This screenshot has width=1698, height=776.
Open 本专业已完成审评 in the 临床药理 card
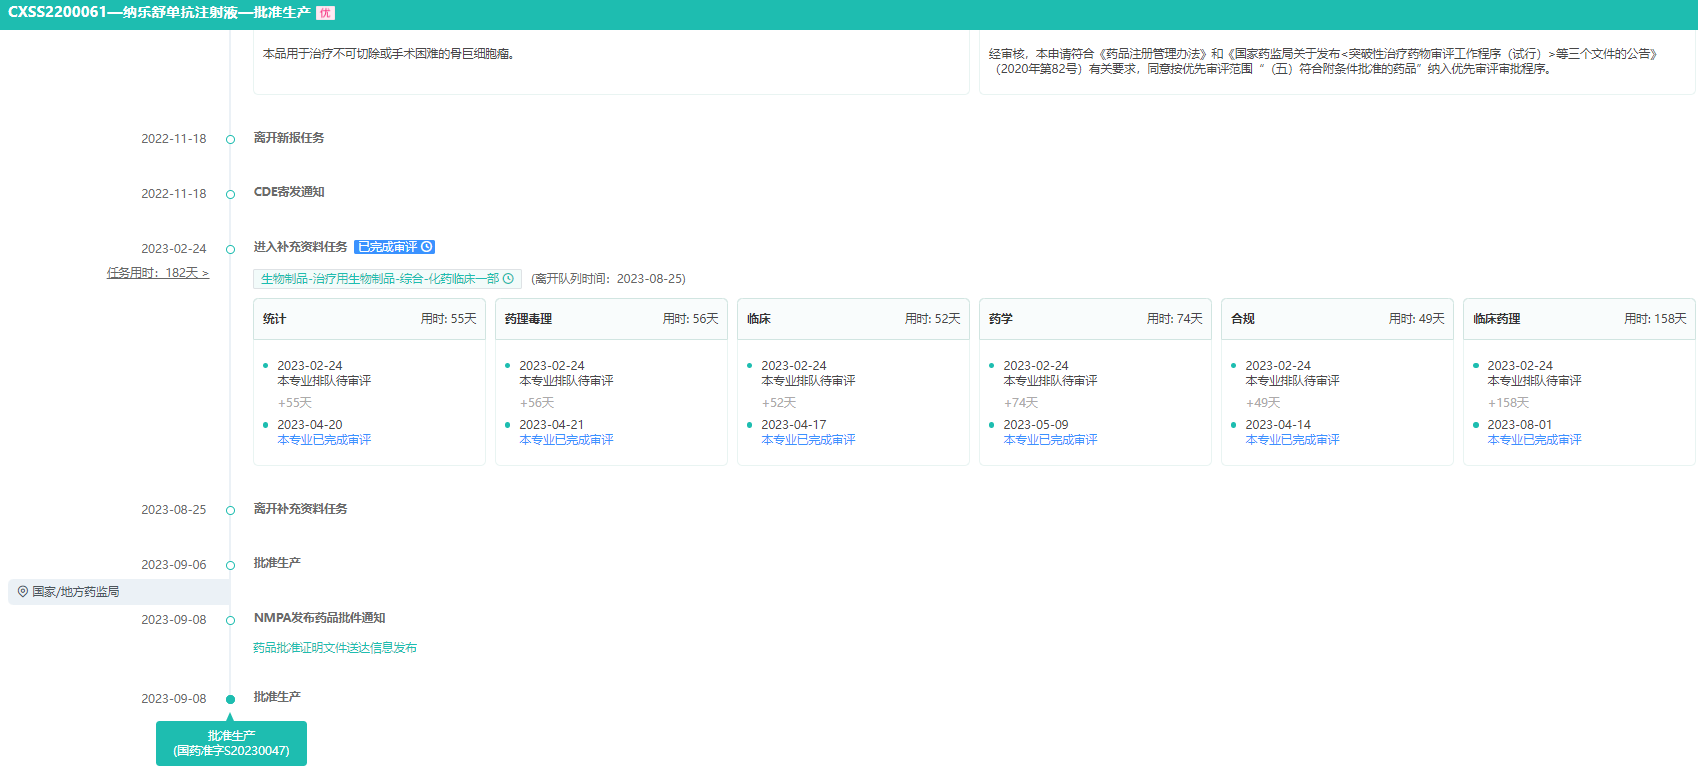coord(1534,440)
